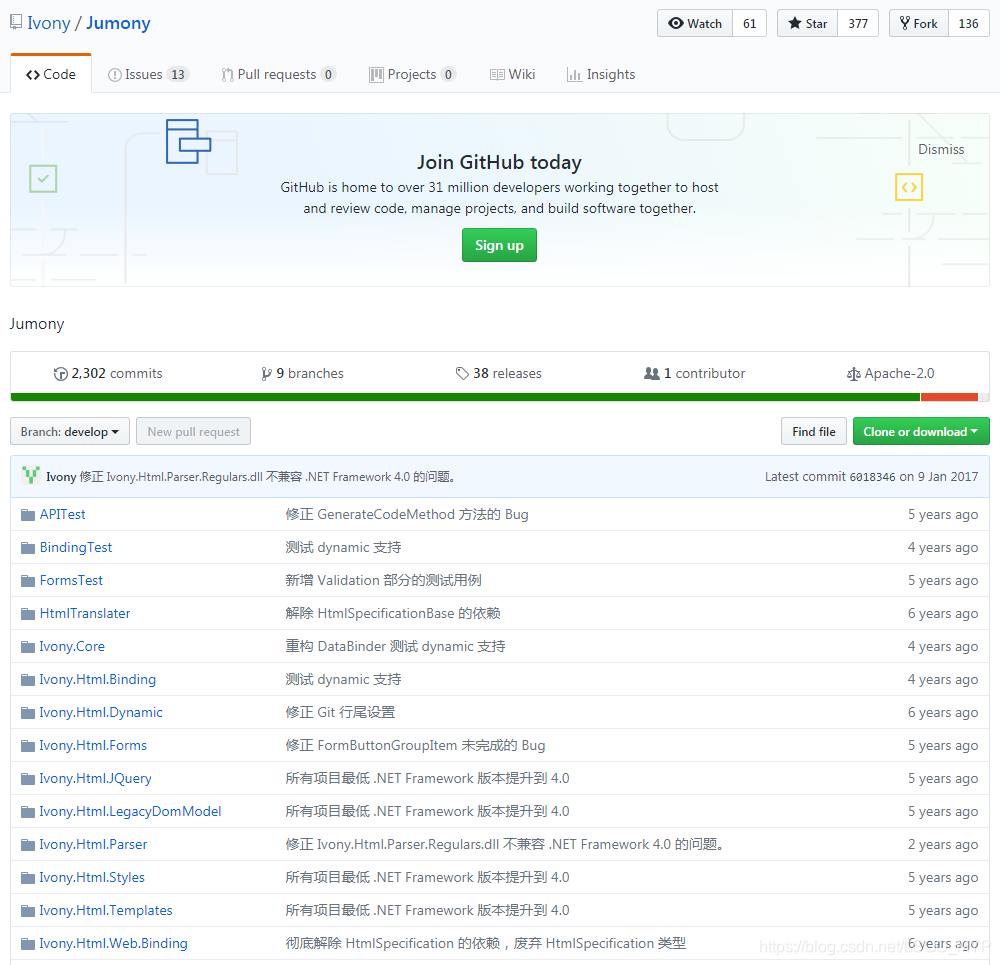Open commit message '修正 Git 行尾设置'

[x=340, y=712]
